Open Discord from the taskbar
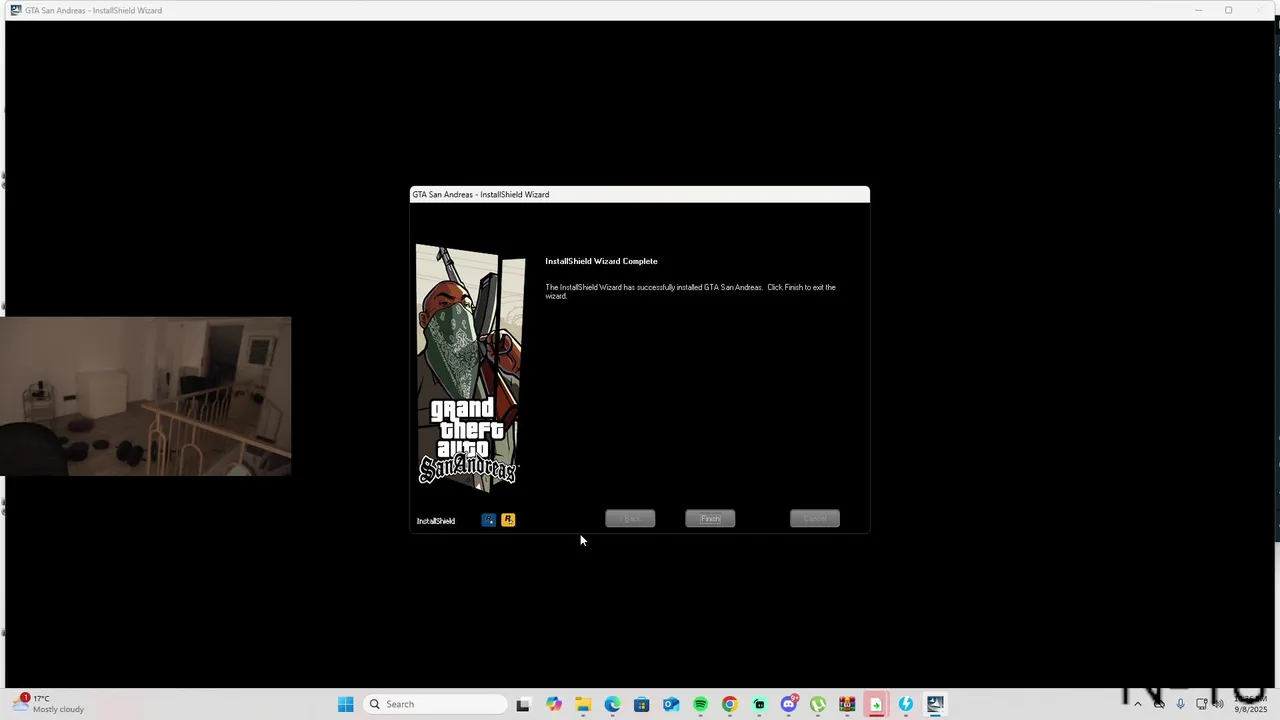Viewport: 1280px width, 720px height. (788, 704)
